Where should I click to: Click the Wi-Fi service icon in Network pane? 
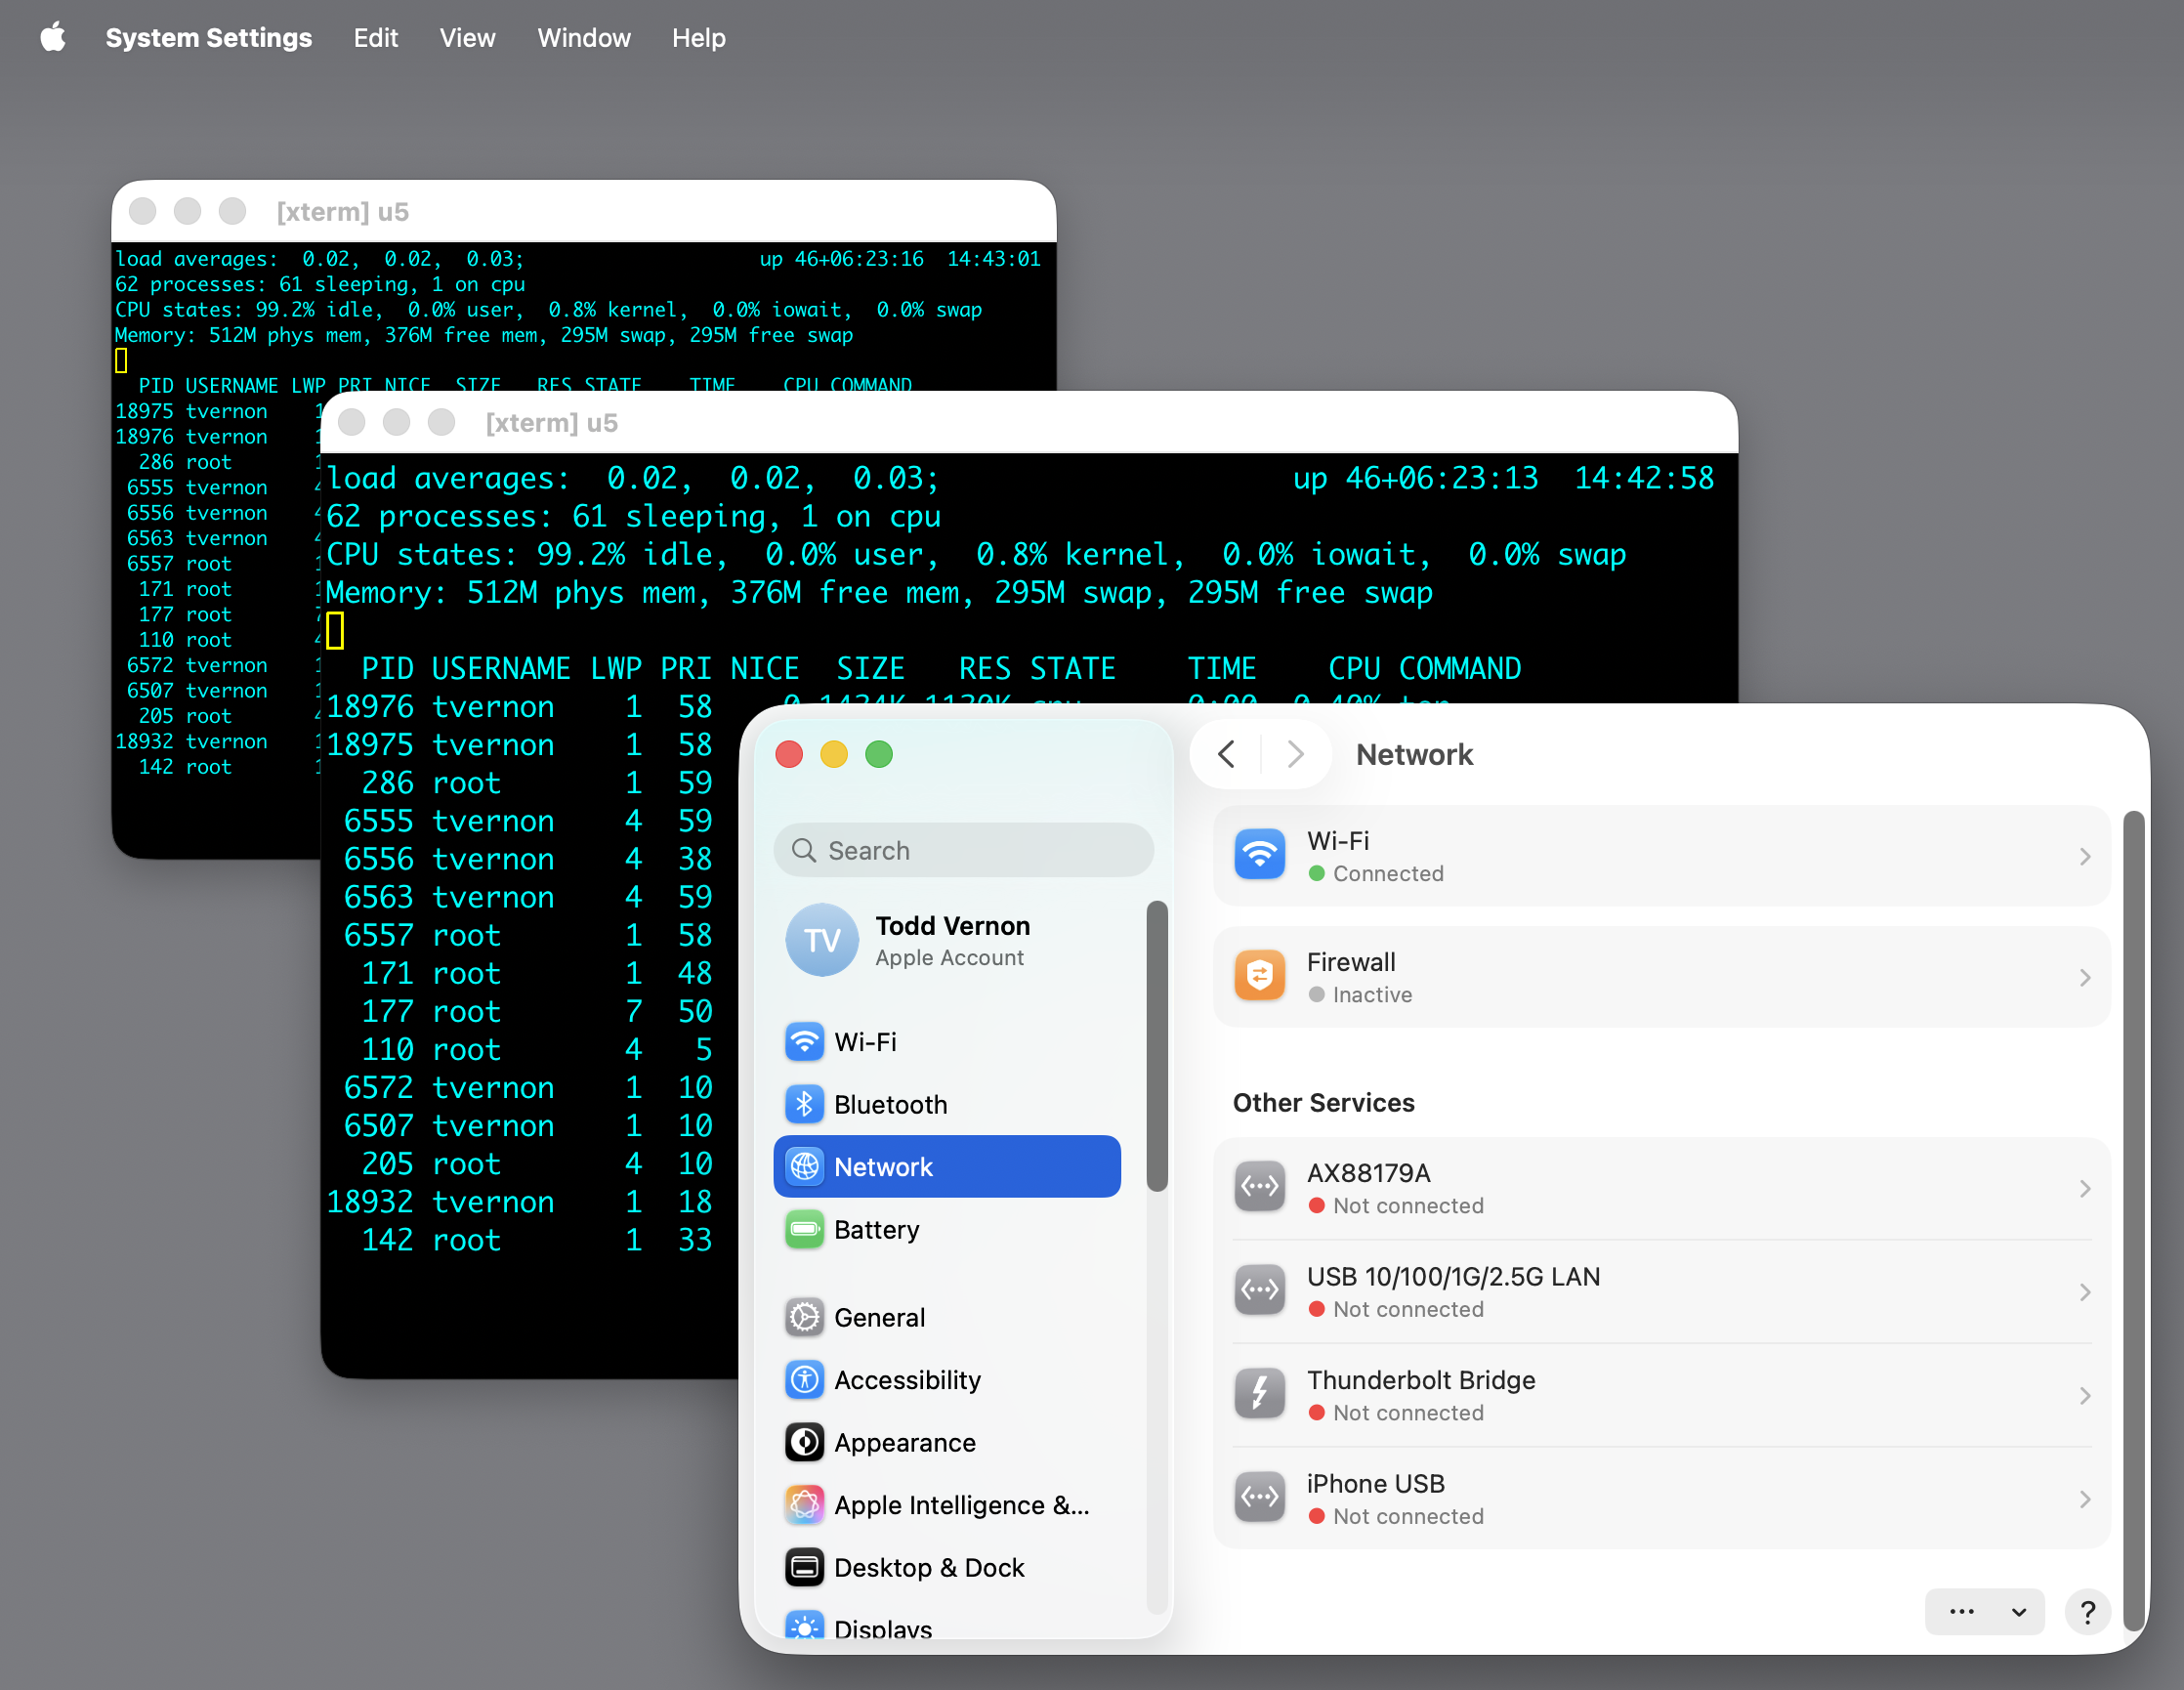click(1259, 855)
